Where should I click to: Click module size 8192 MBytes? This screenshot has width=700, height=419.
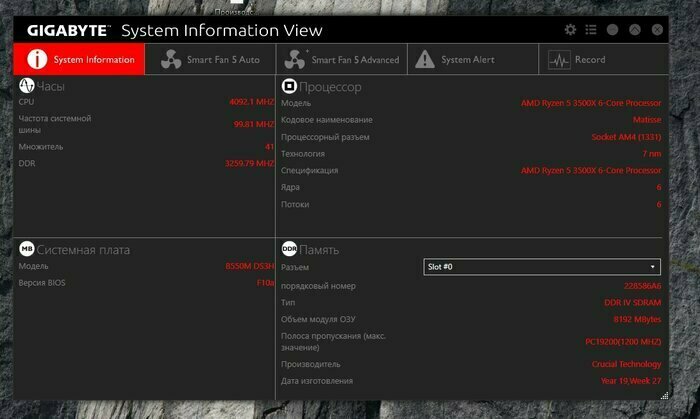(x=637, y=319)
